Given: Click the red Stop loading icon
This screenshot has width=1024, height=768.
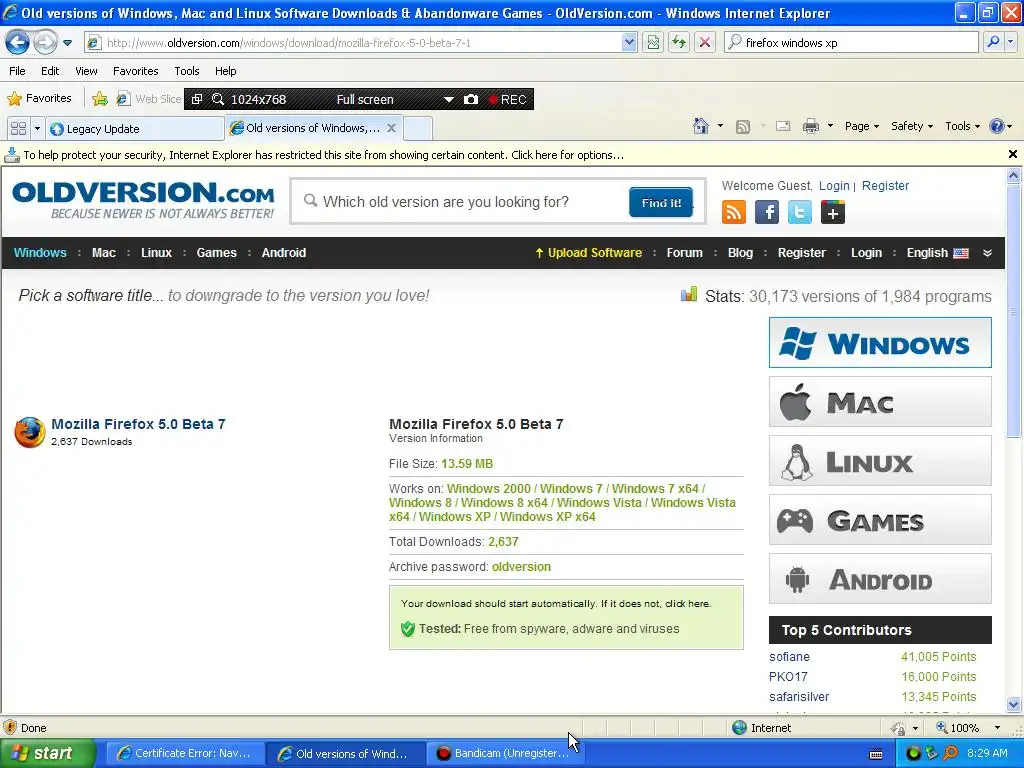Looking at the screenshot, I should 705,43.
